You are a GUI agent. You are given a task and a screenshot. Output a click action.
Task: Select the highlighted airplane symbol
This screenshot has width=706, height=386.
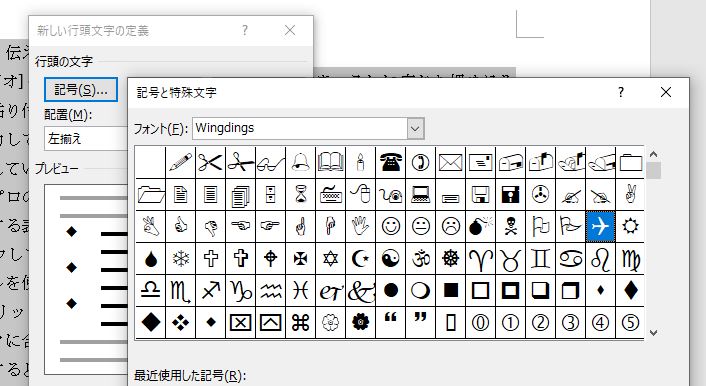coord(600,226)
